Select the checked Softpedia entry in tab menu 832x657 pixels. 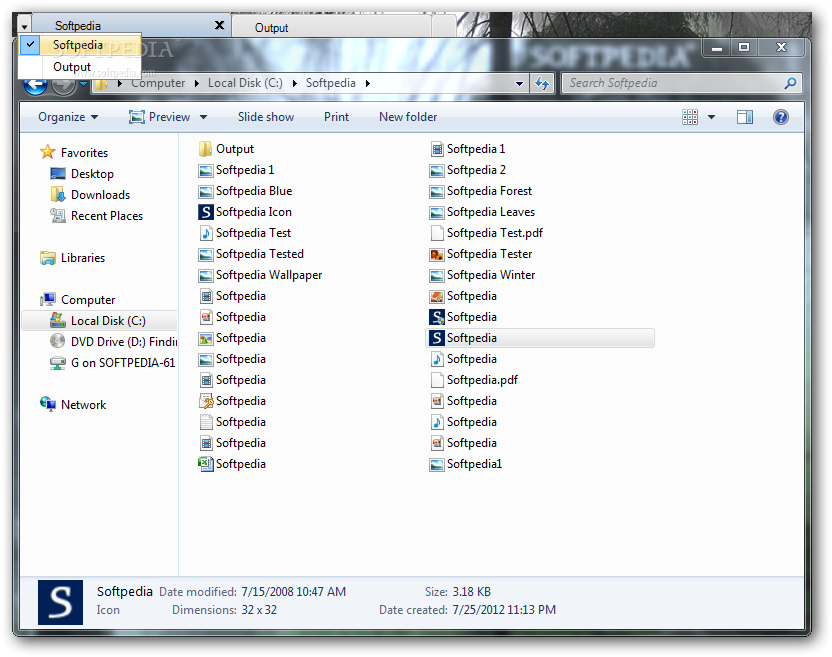click(80, 45)
